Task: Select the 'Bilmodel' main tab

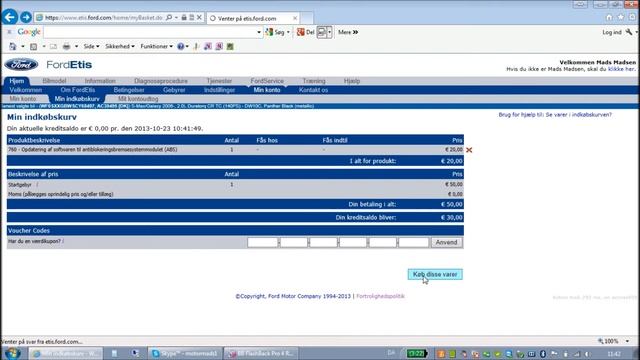Action: pyautogui.click(x=54, y=81)
